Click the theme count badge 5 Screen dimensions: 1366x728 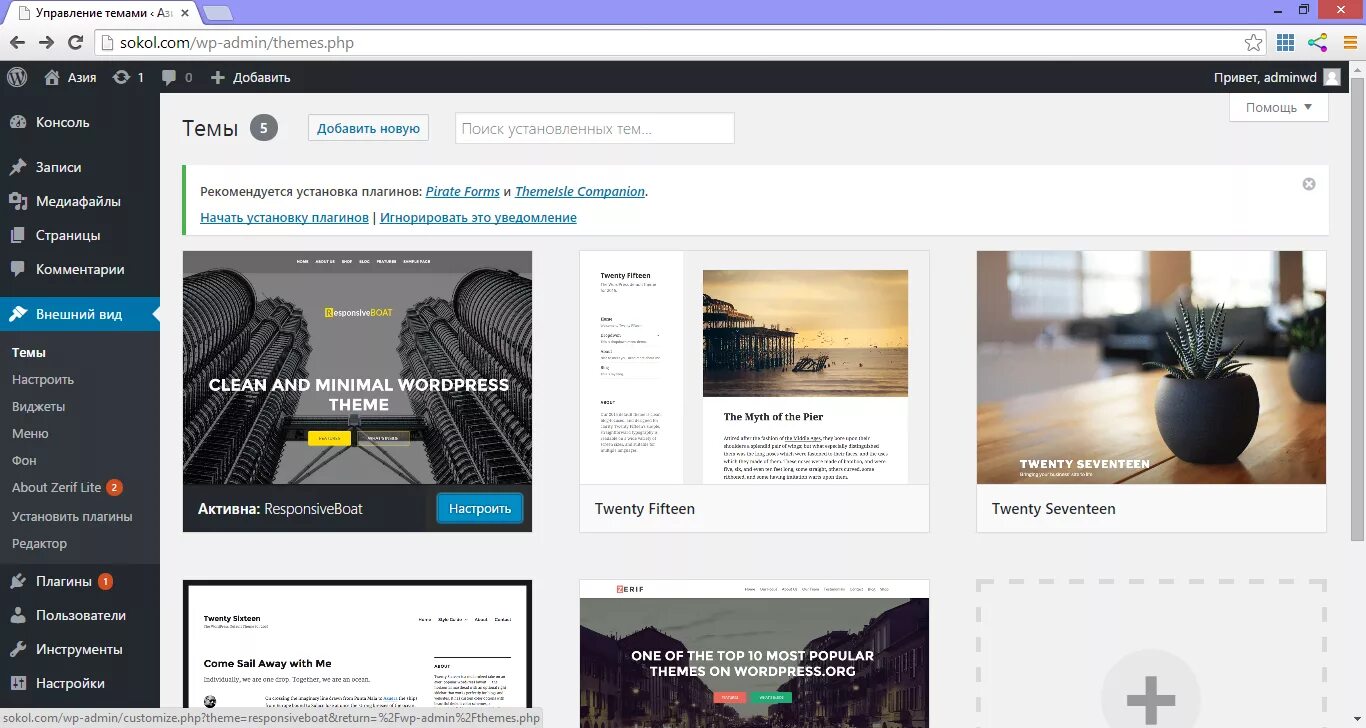264,128
